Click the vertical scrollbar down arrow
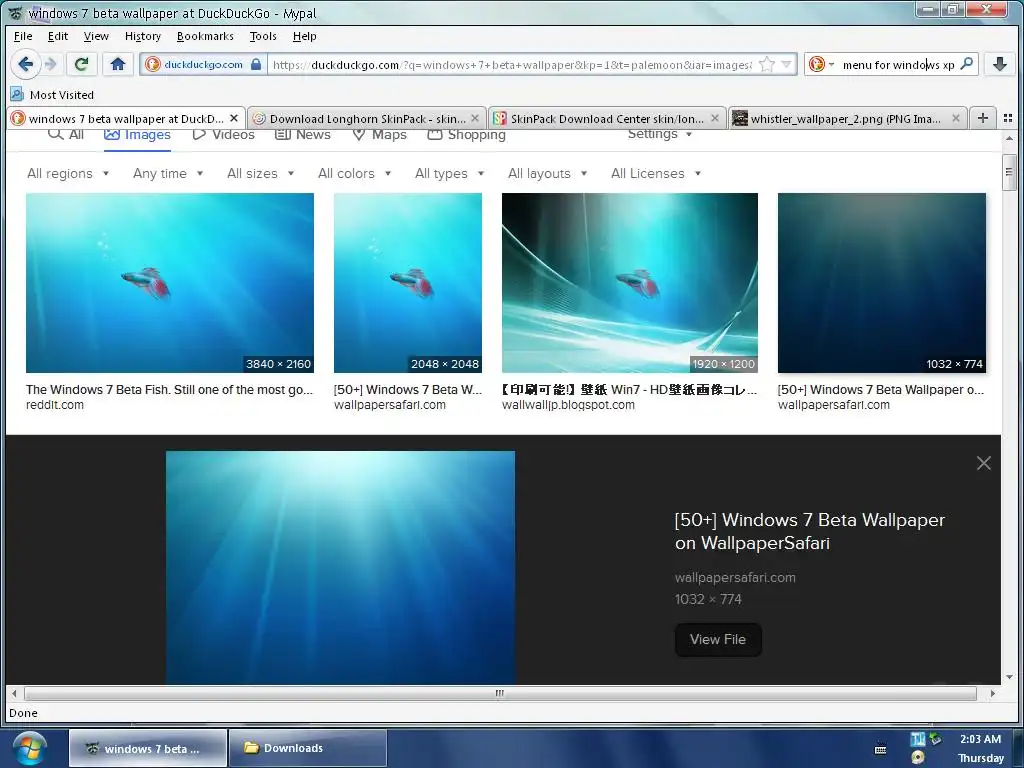 point(1009,677)
